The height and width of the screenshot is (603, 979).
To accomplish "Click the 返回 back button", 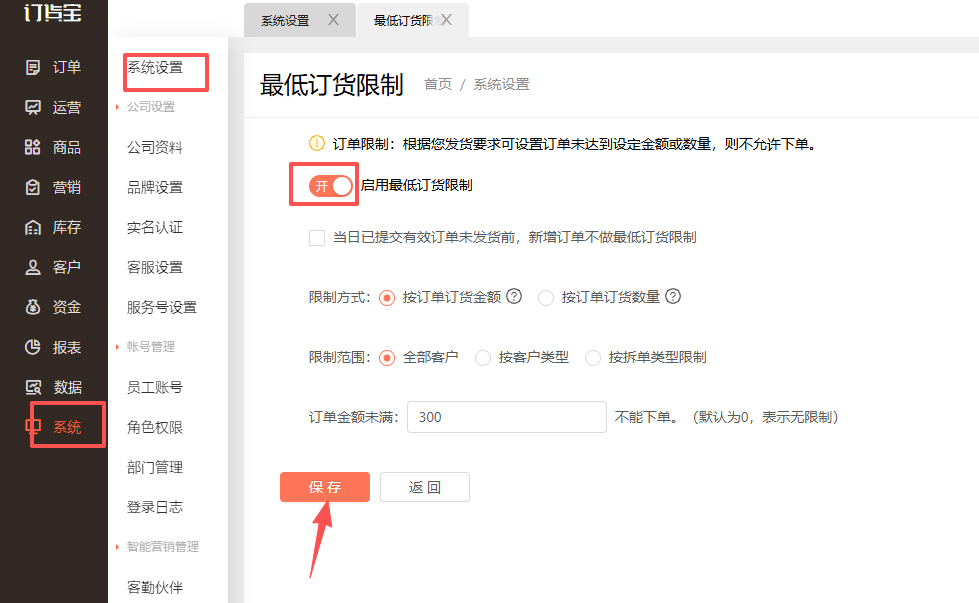I will [x=425, y=487].
